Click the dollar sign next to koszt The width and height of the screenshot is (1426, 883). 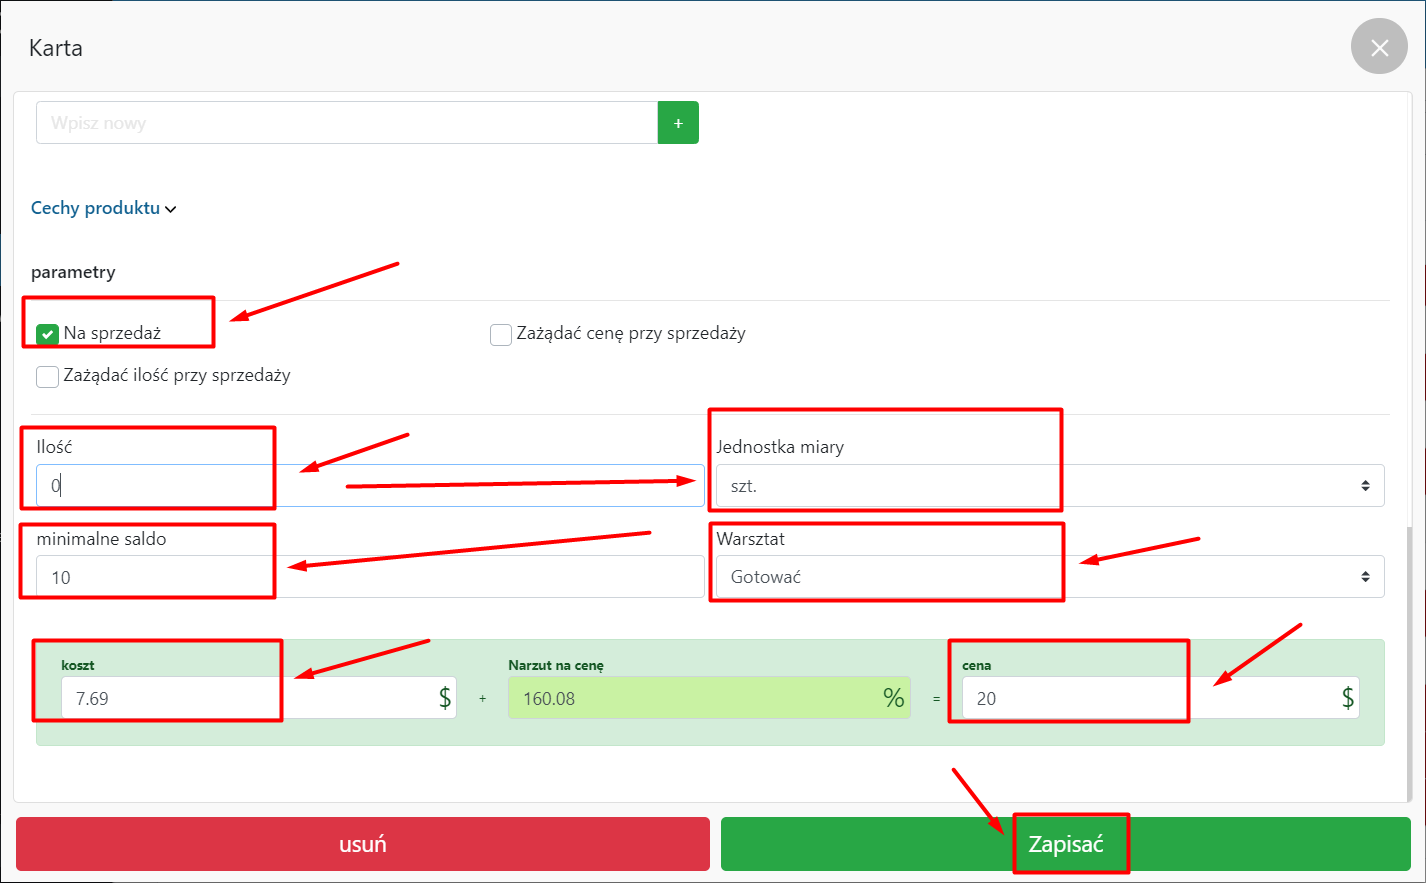pyautogui.click(x=445, y=698)
